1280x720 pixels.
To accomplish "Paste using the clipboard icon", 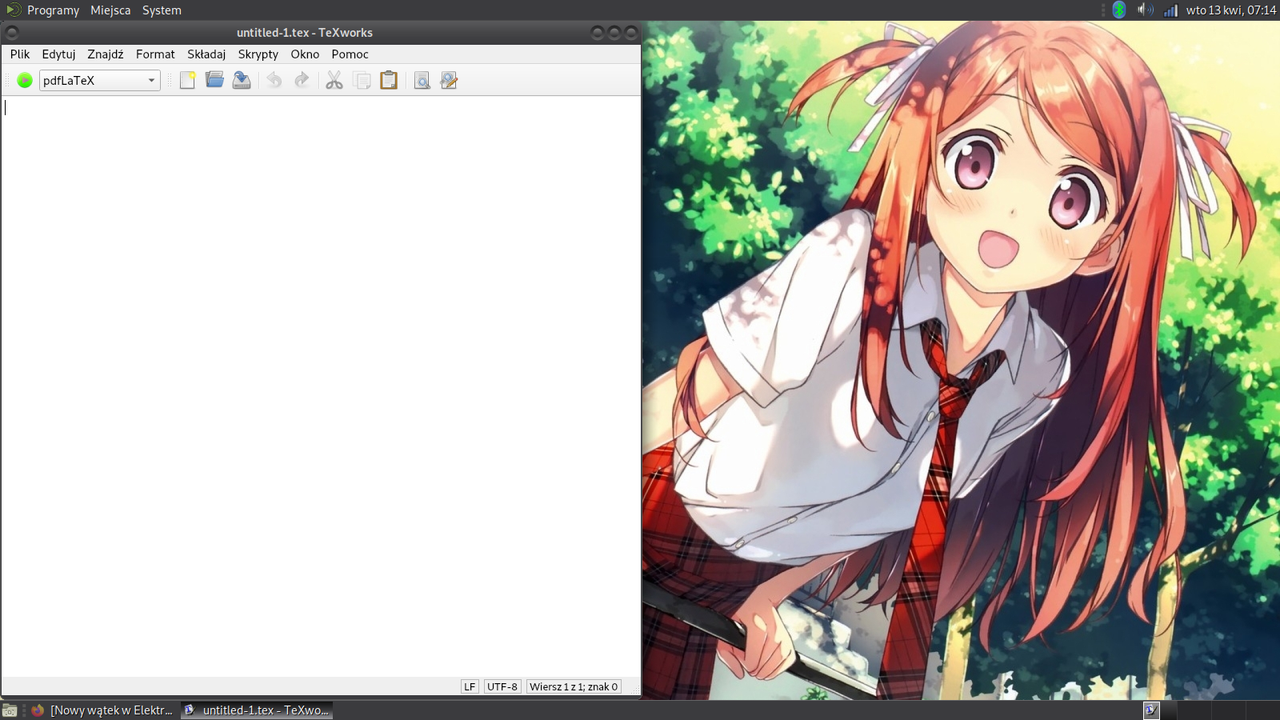I will pos(389,80).
